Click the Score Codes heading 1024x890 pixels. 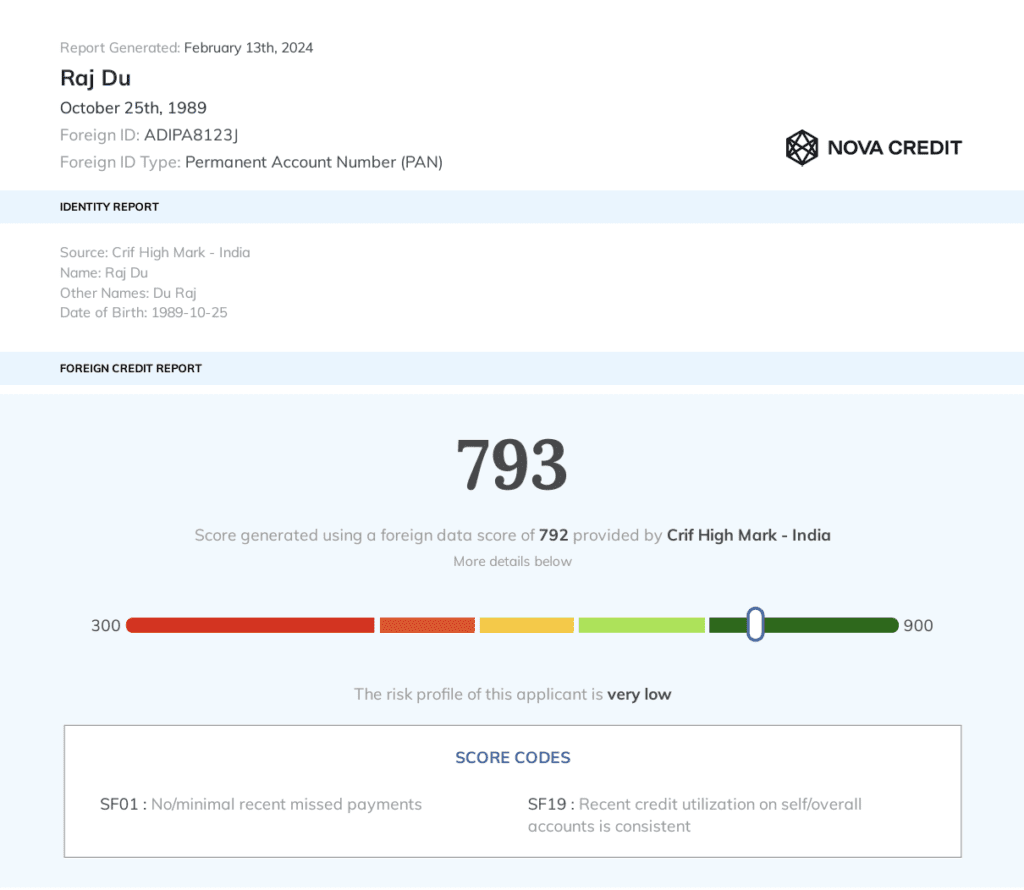point(512,757)
